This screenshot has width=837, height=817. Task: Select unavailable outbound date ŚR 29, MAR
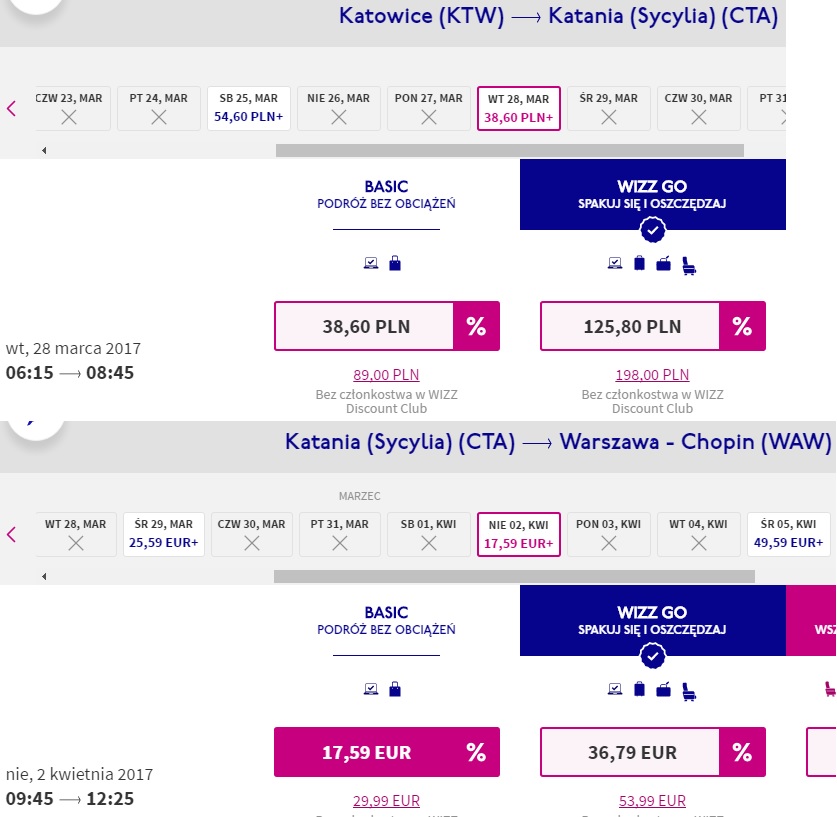click(609, 108)
